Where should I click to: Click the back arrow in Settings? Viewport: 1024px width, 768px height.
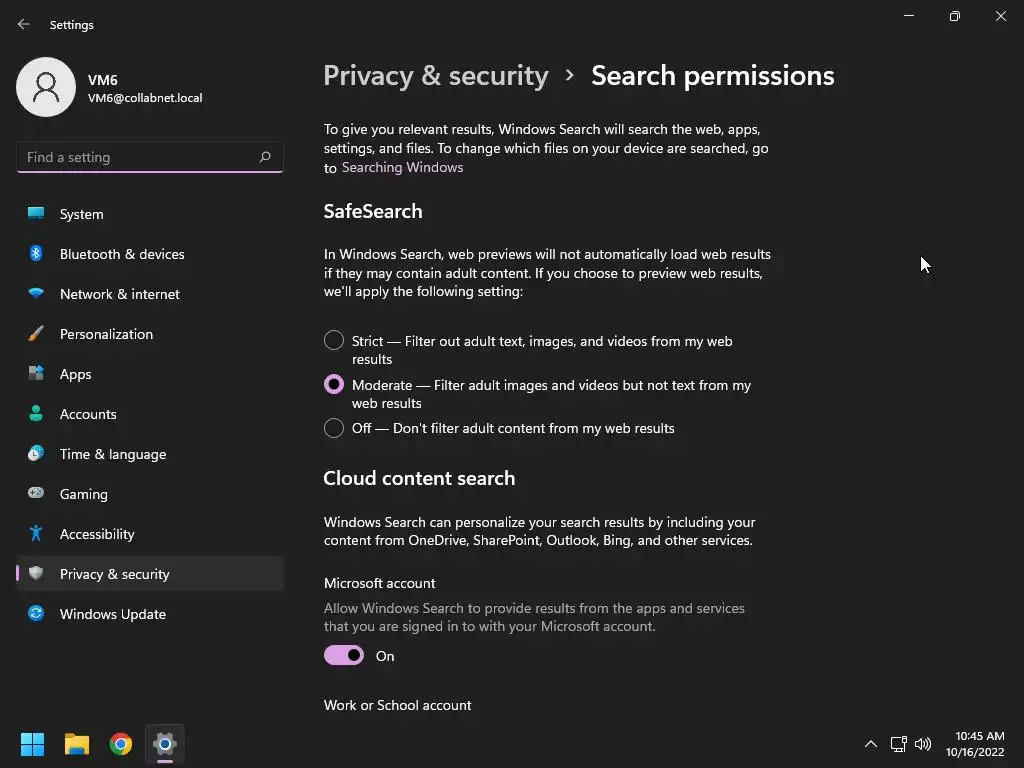(24, 24)
